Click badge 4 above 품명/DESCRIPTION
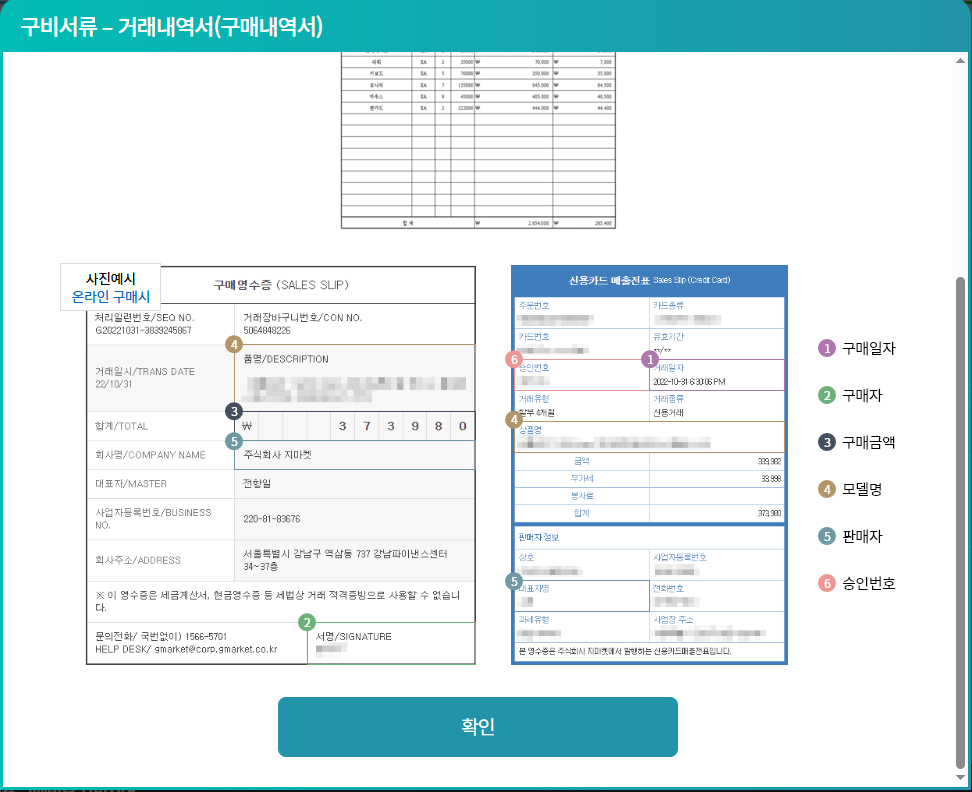 232,345
